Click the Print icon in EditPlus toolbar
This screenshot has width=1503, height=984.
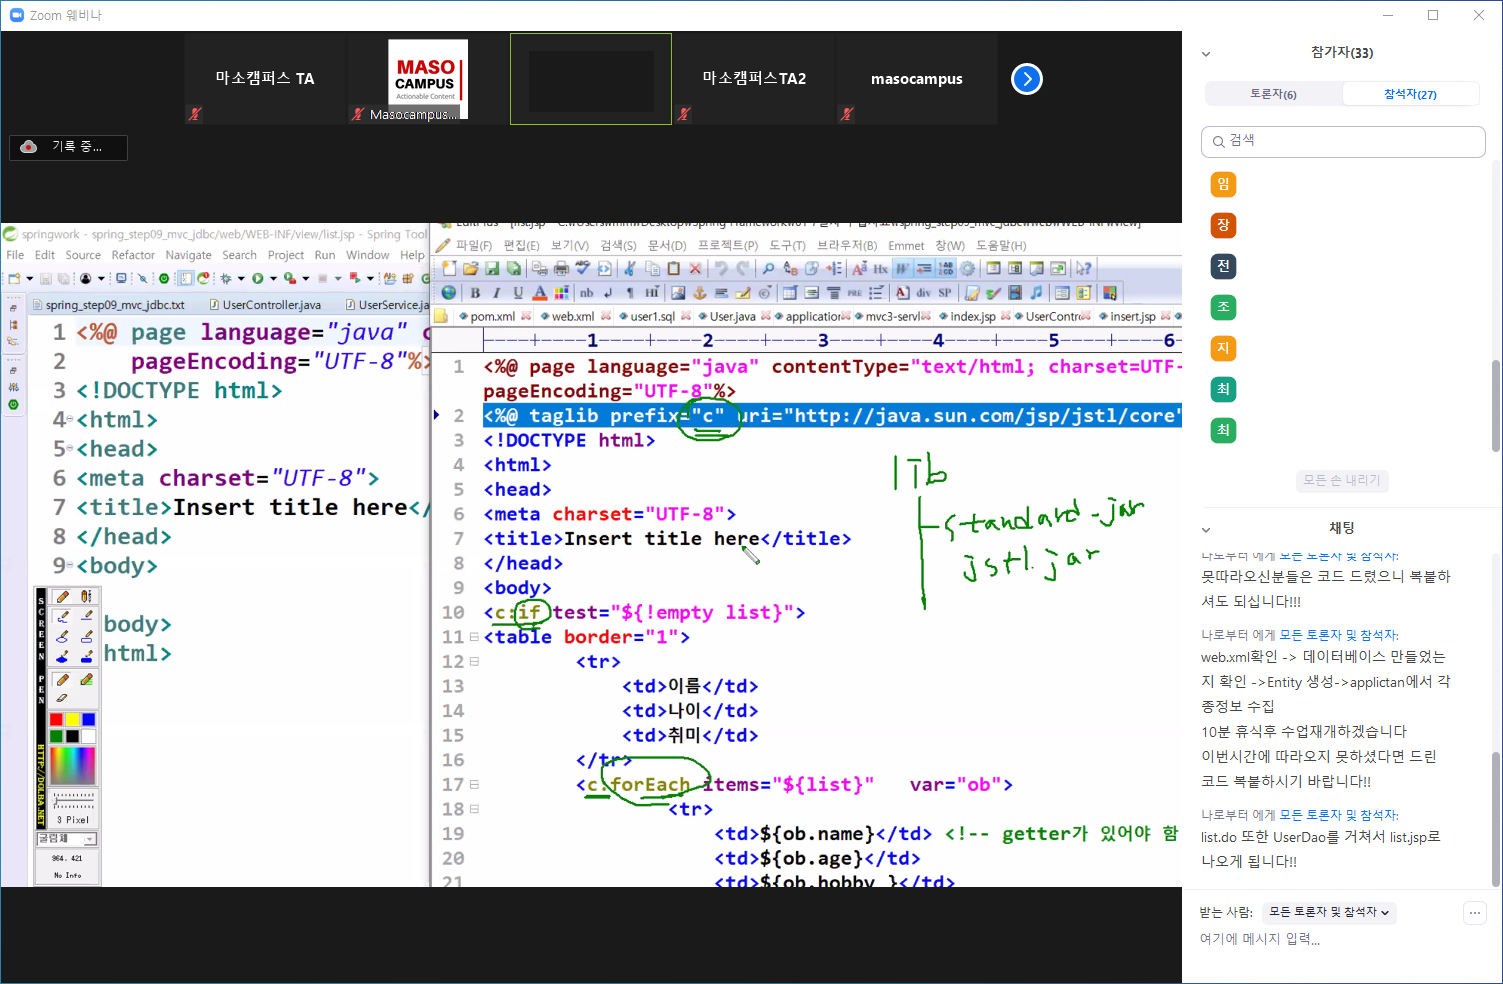click(561, 269)
